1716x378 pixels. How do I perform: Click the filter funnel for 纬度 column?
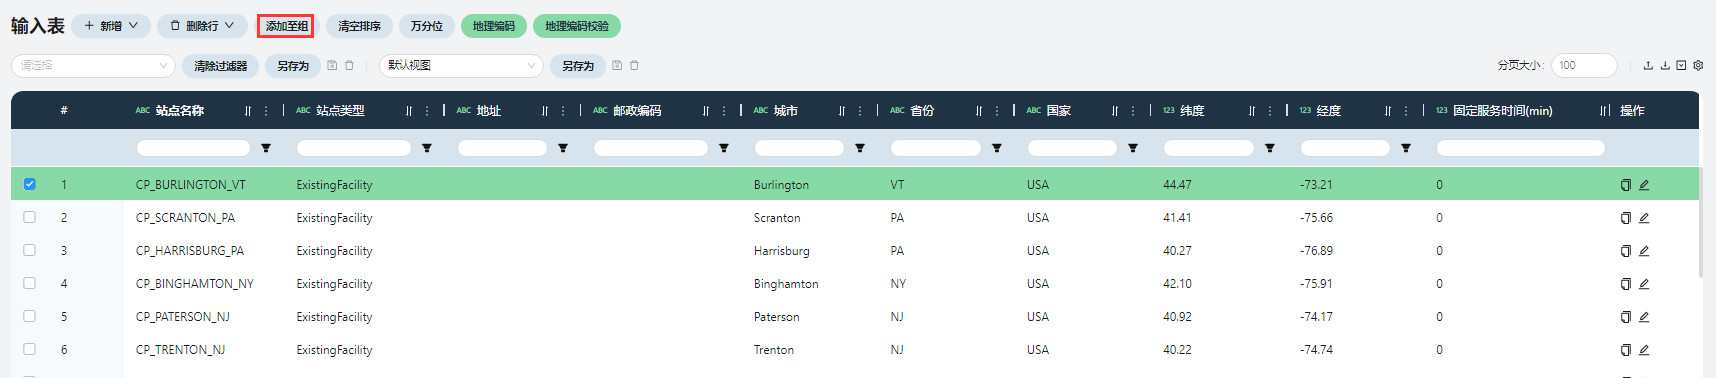pos(1270,148)
